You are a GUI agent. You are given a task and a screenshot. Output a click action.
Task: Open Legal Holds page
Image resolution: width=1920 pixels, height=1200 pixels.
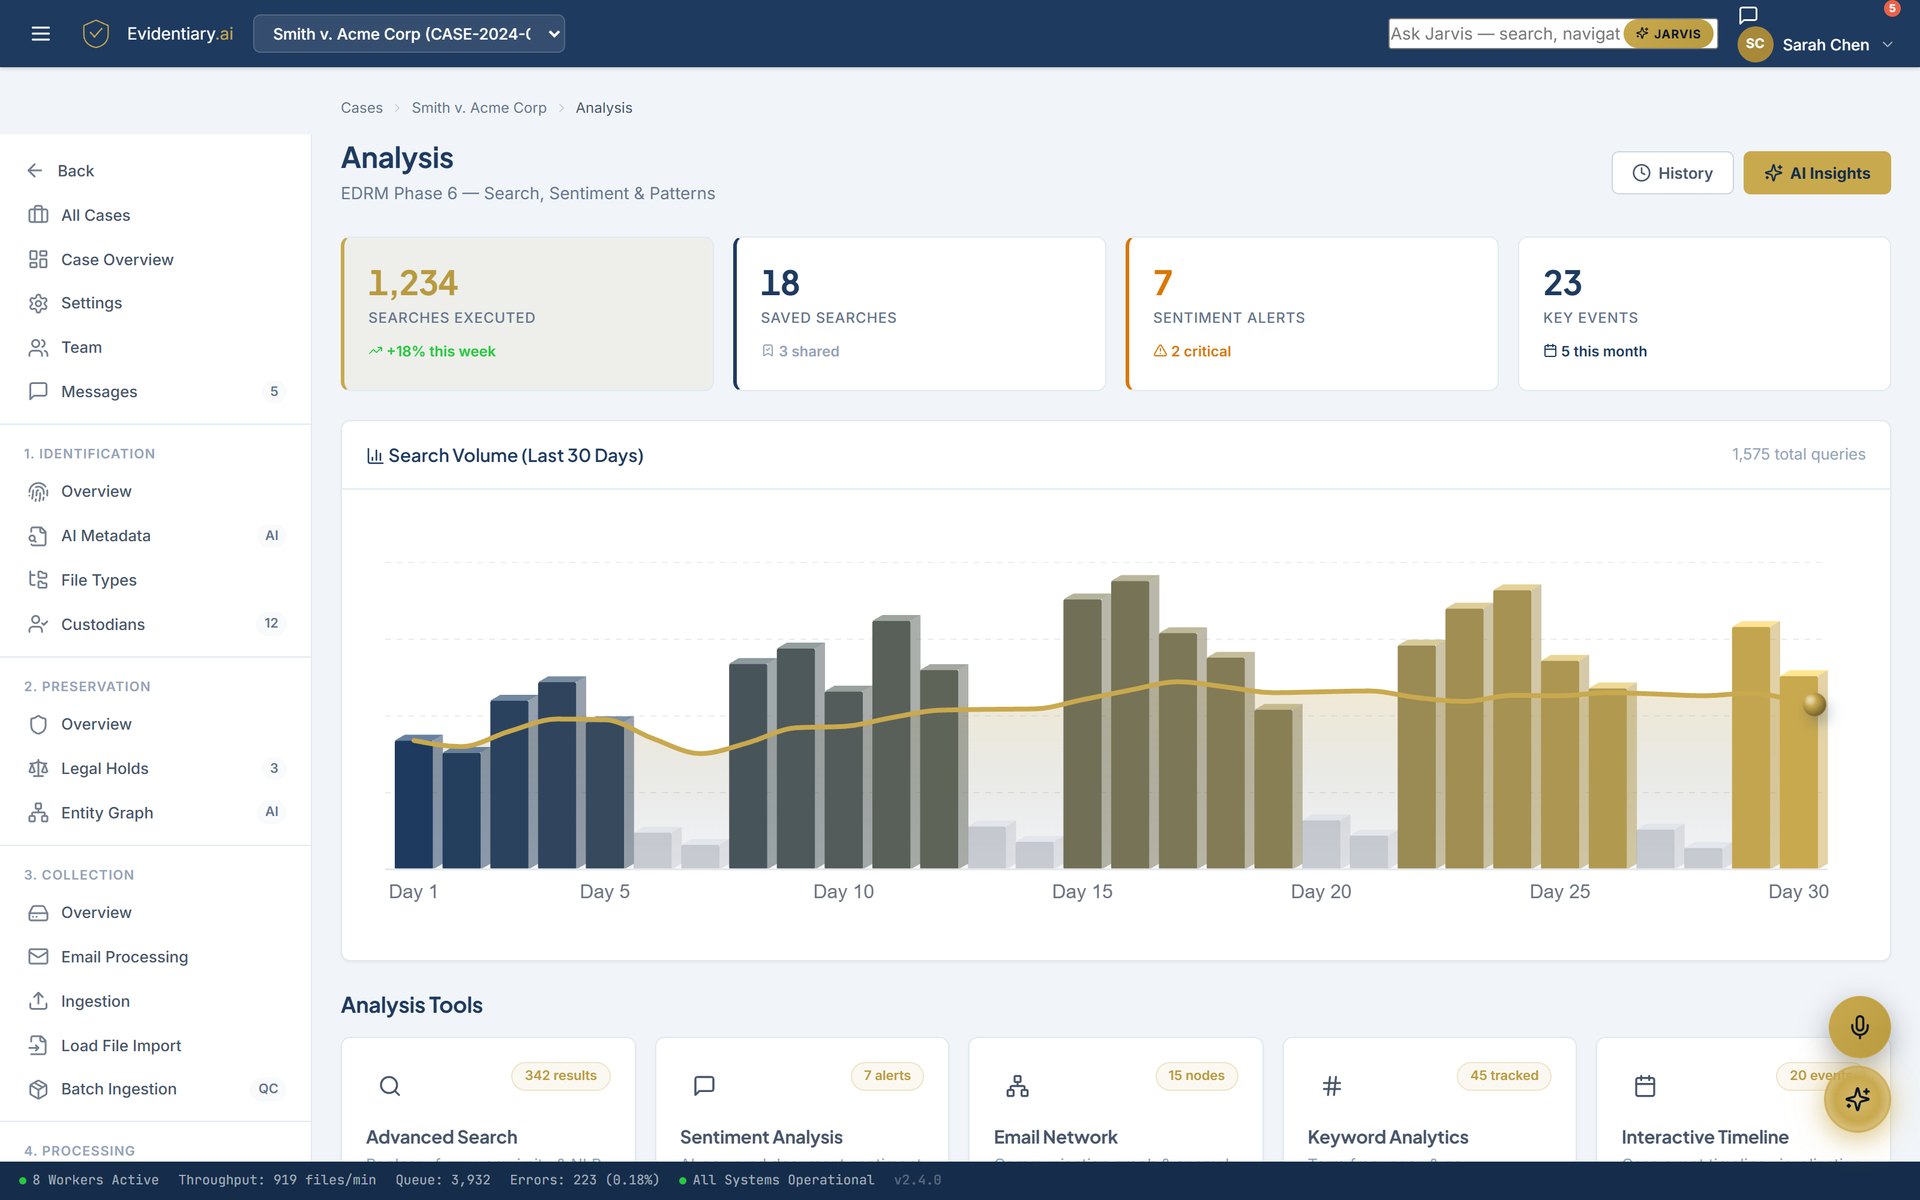coord(155,768)
